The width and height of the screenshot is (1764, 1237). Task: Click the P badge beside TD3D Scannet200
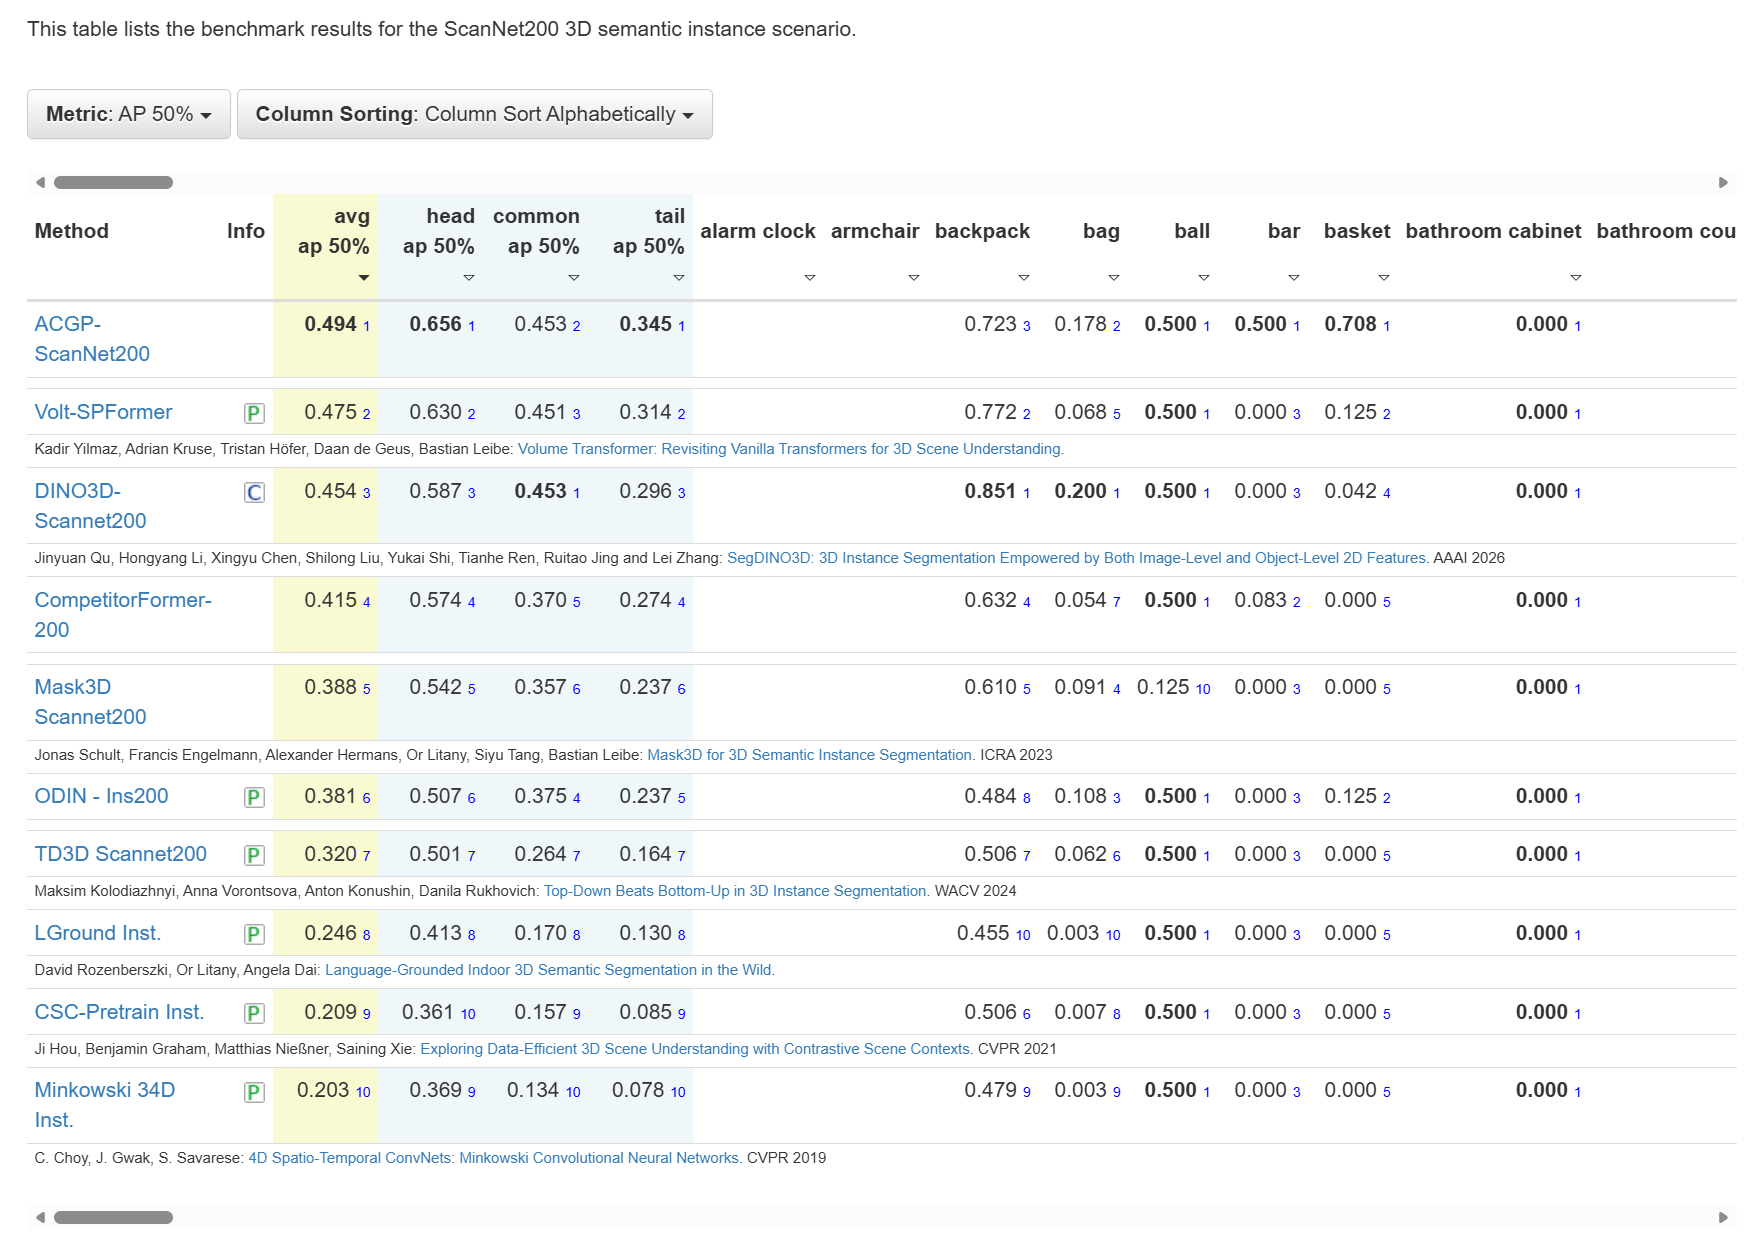pyautogui.click(x=254, y=855)
